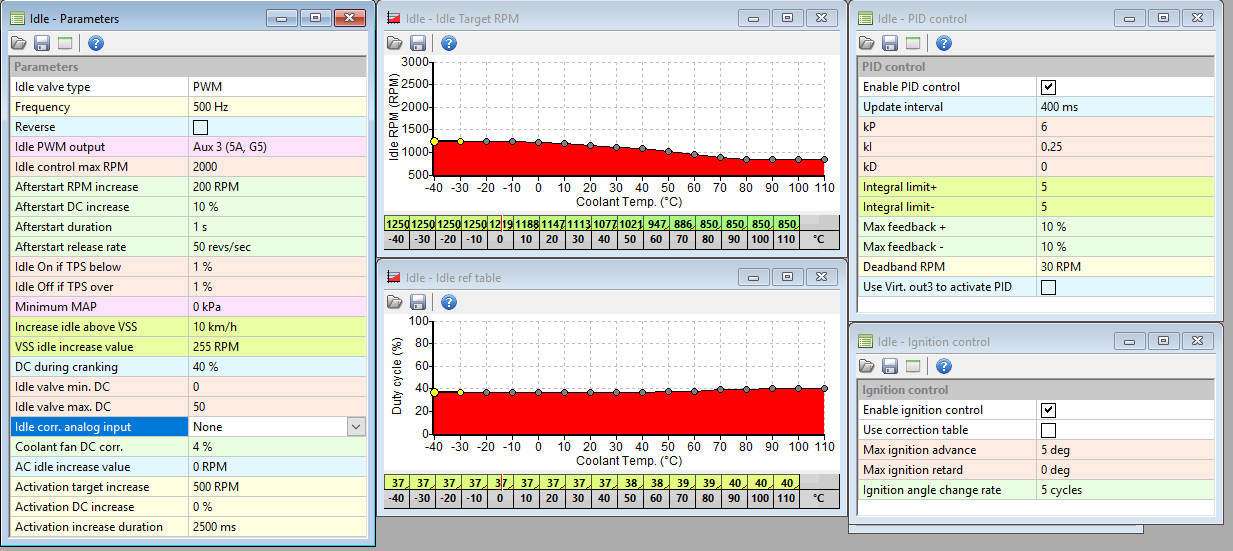Toggle the Reverse checkbox

[x=200, y=127]
